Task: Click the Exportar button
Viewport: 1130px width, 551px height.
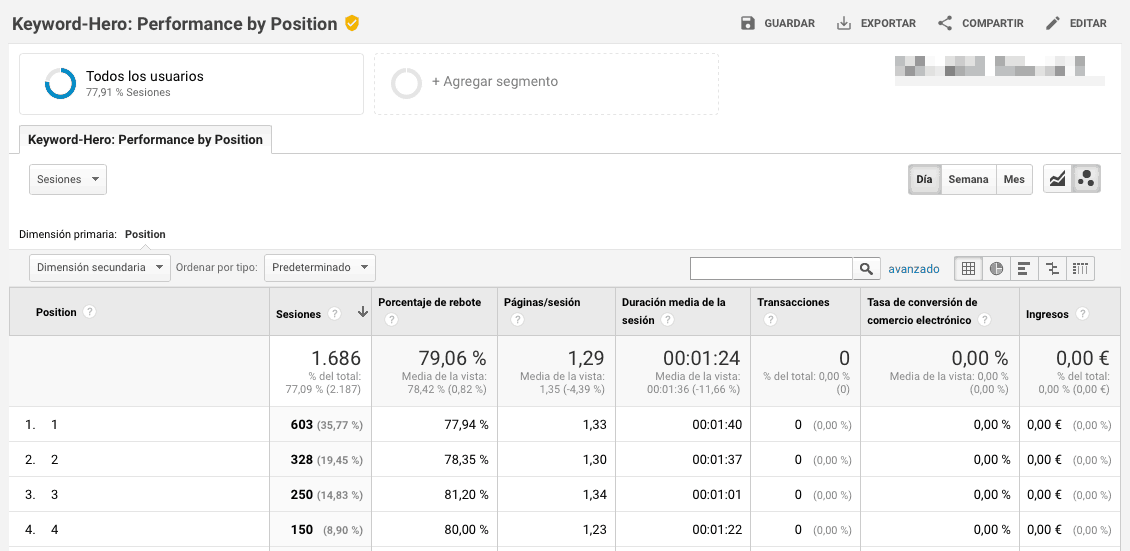Action: (876, 23)
